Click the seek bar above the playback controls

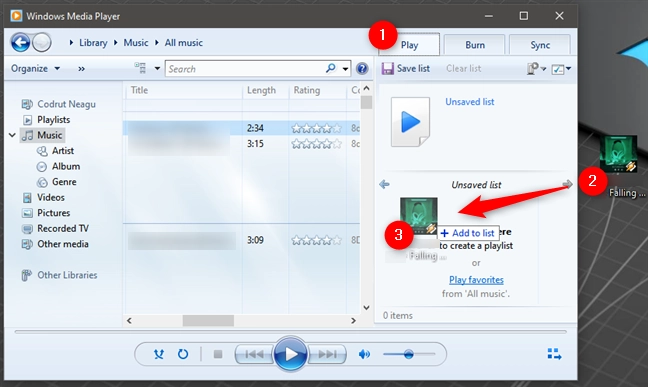tap(291, 332)
